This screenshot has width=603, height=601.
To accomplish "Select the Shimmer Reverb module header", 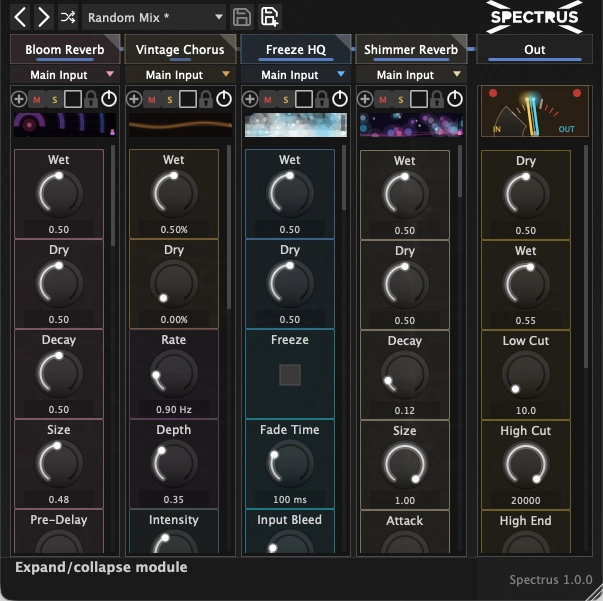I will pyautogui.click(x=411, y=50).
